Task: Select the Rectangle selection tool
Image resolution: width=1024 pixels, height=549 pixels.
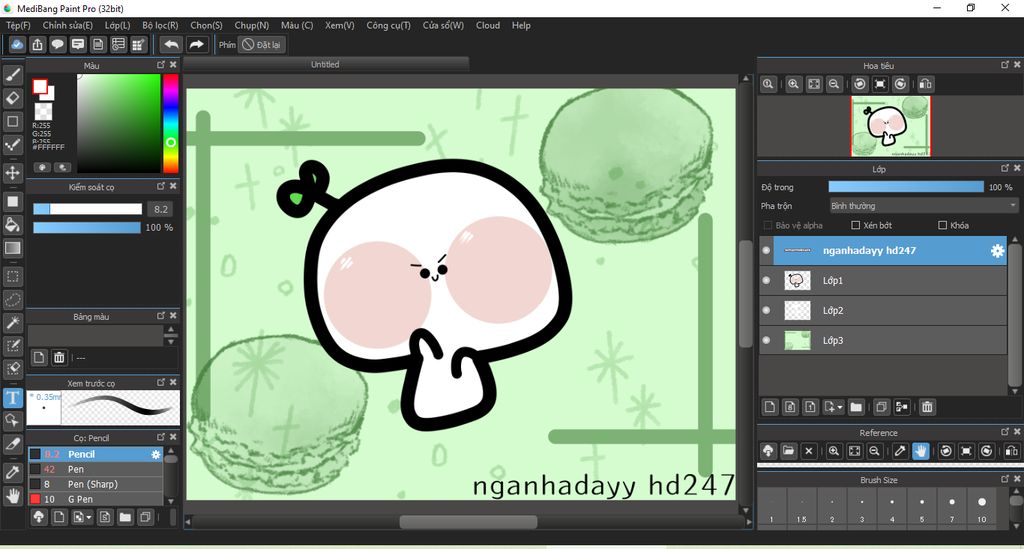Action: (12, 277)
